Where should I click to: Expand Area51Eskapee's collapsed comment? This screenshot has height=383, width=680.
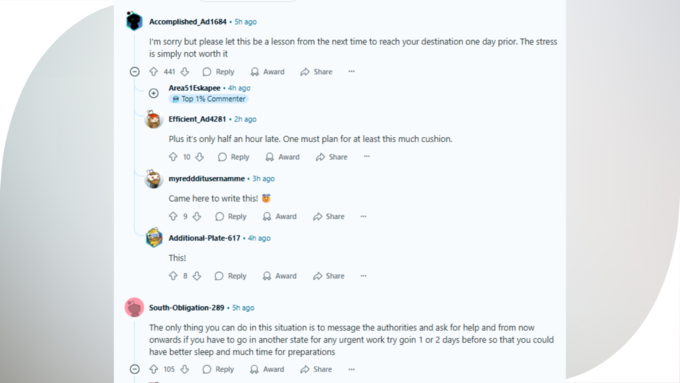click(x=154, y=93)
